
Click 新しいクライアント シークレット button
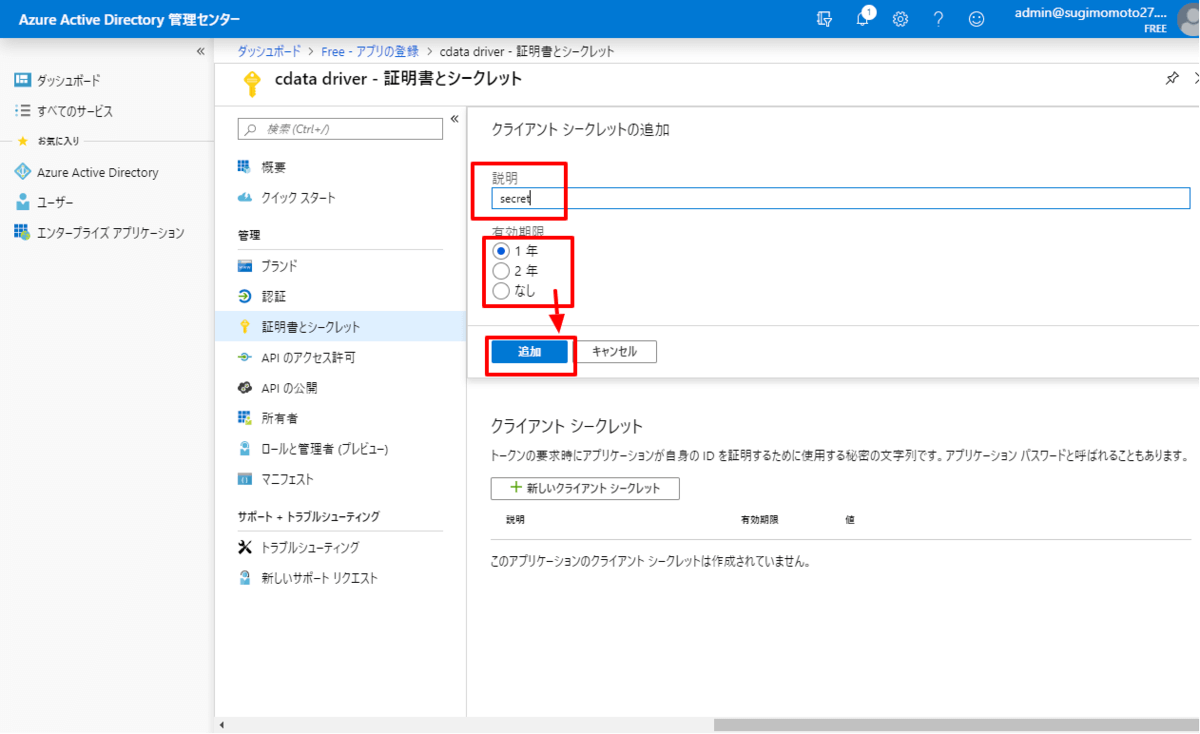pos(585,488)
